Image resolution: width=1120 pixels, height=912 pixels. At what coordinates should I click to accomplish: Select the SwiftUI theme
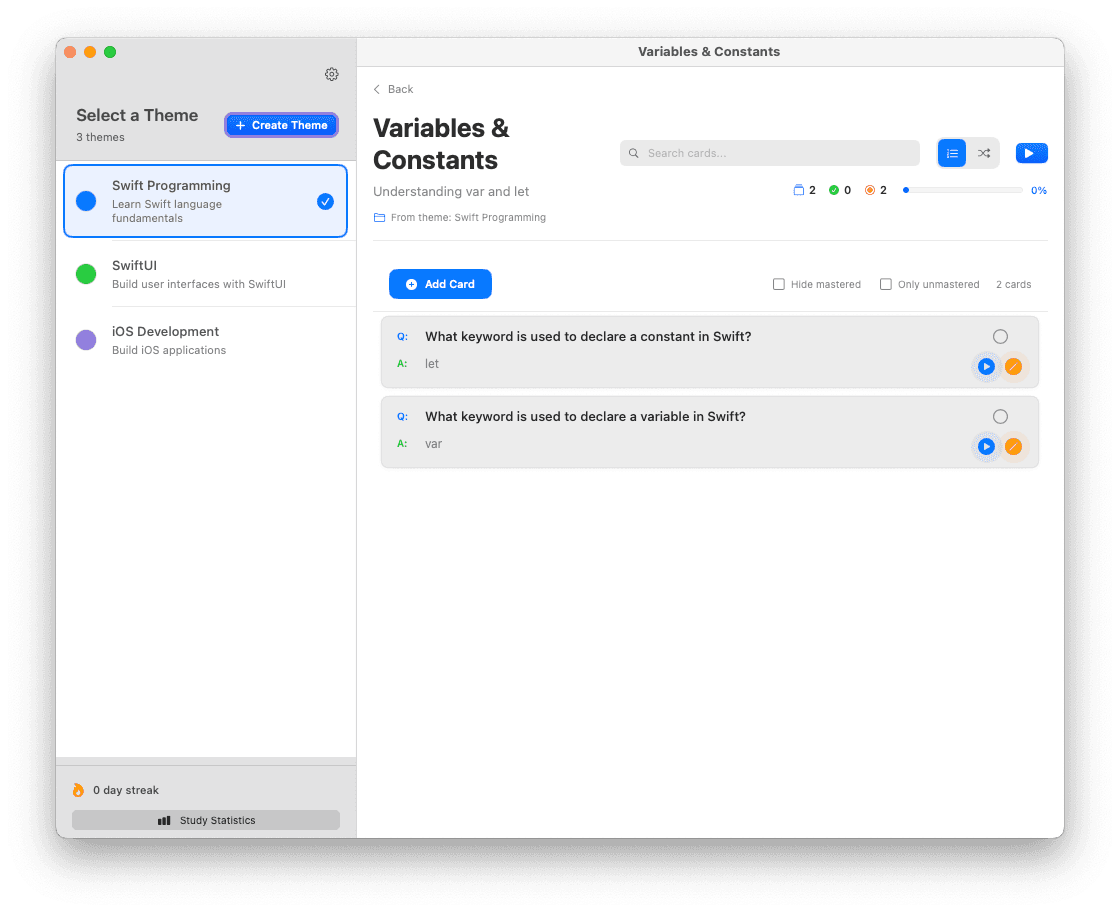205,273
